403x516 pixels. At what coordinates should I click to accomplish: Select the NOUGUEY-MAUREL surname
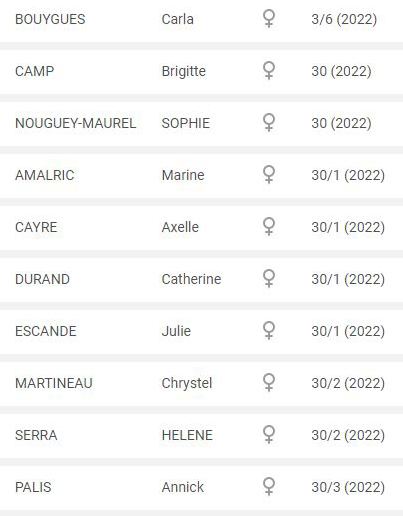click(76, 123)
